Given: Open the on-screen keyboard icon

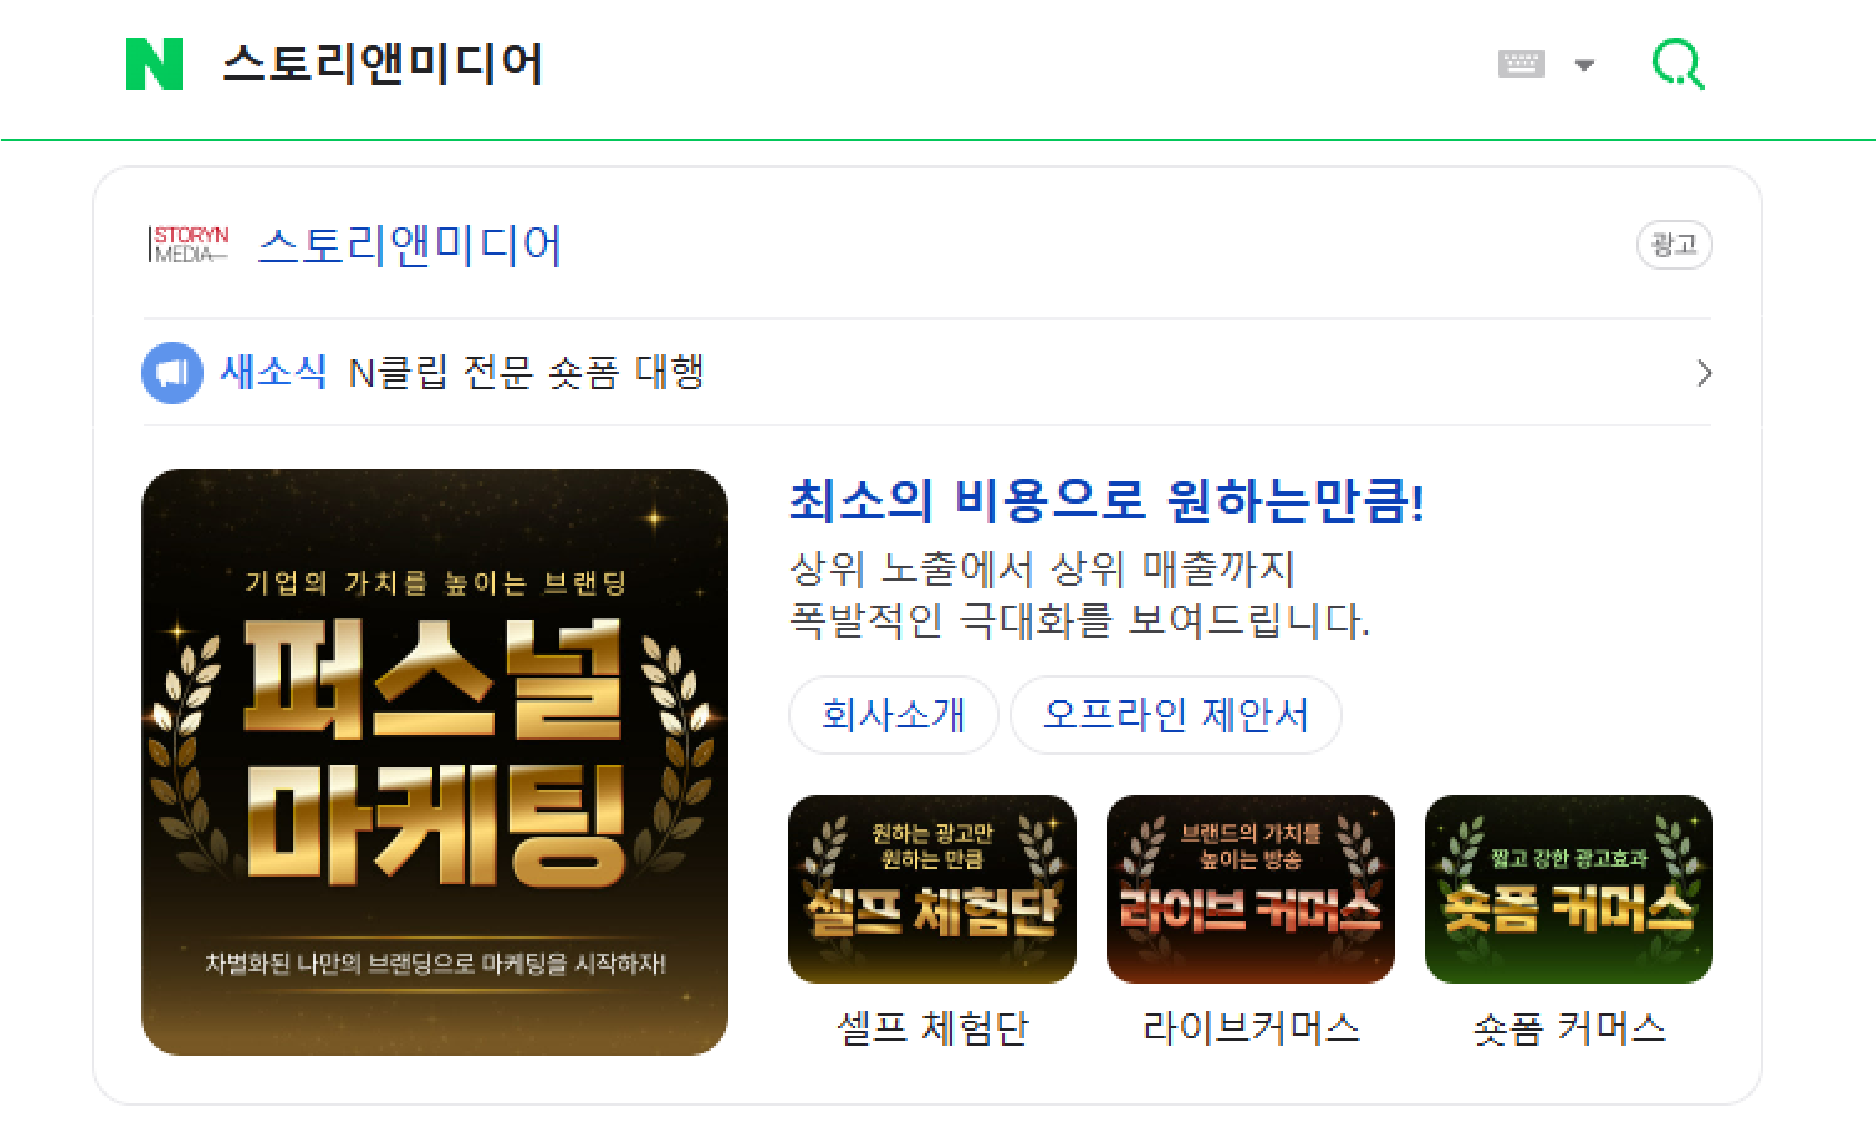Looking at the screenshot, I should point(1521,64).
